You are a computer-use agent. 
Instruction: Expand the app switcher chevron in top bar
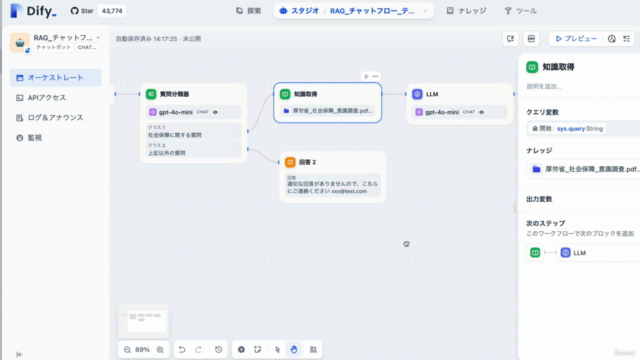point(425,11)
